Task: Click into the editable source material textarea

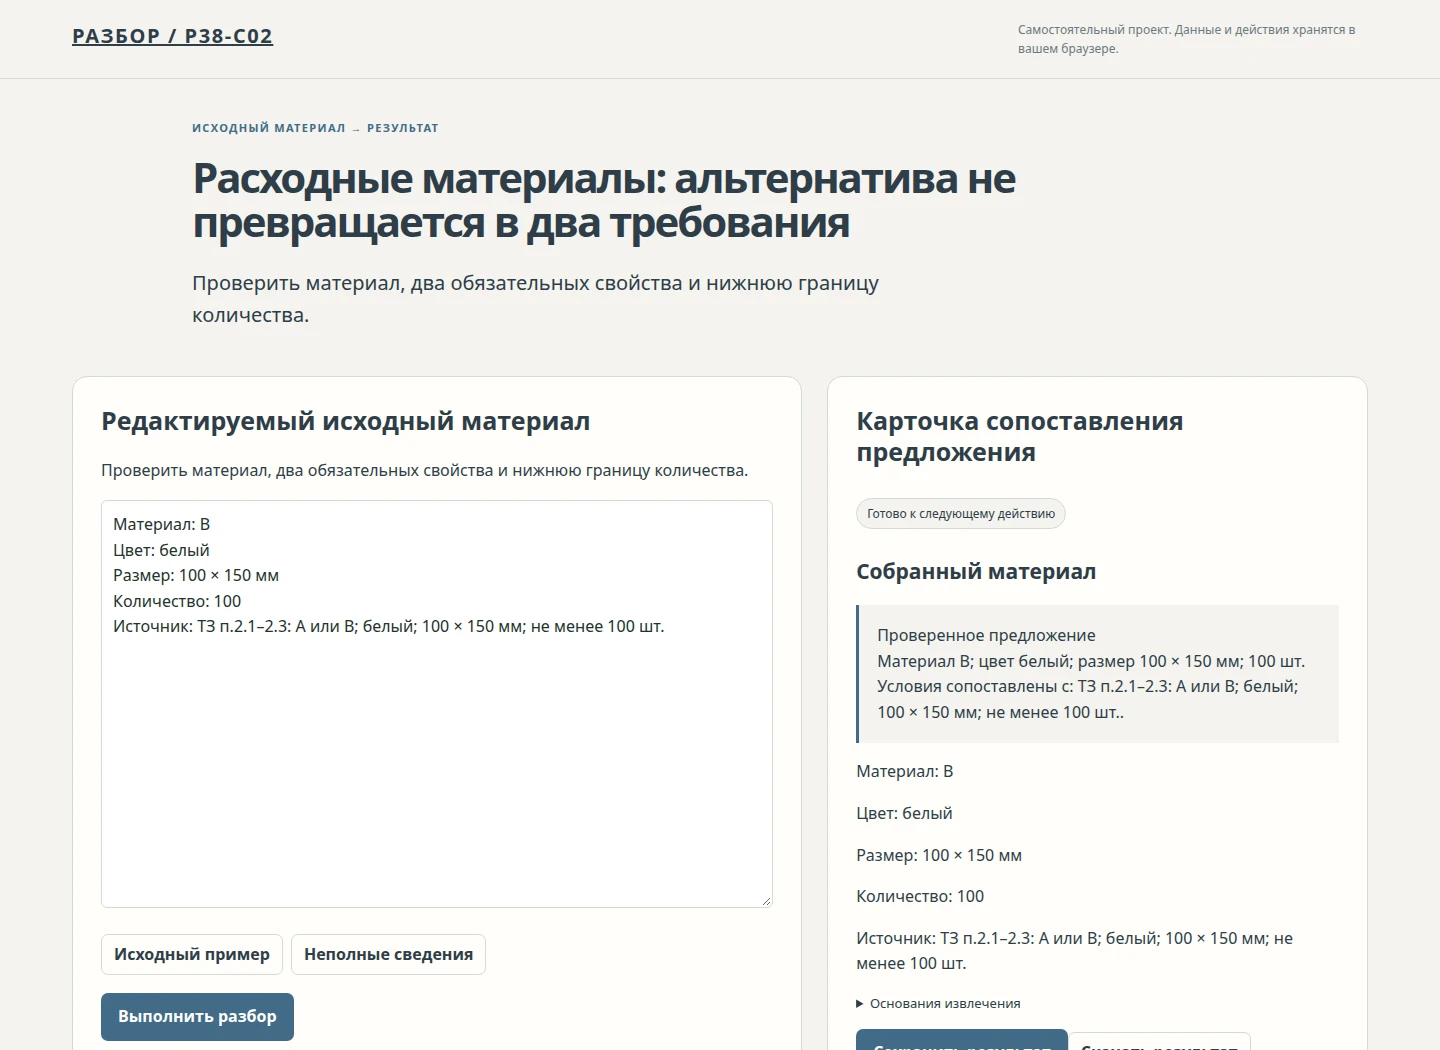Action: [x=437, y=704]
